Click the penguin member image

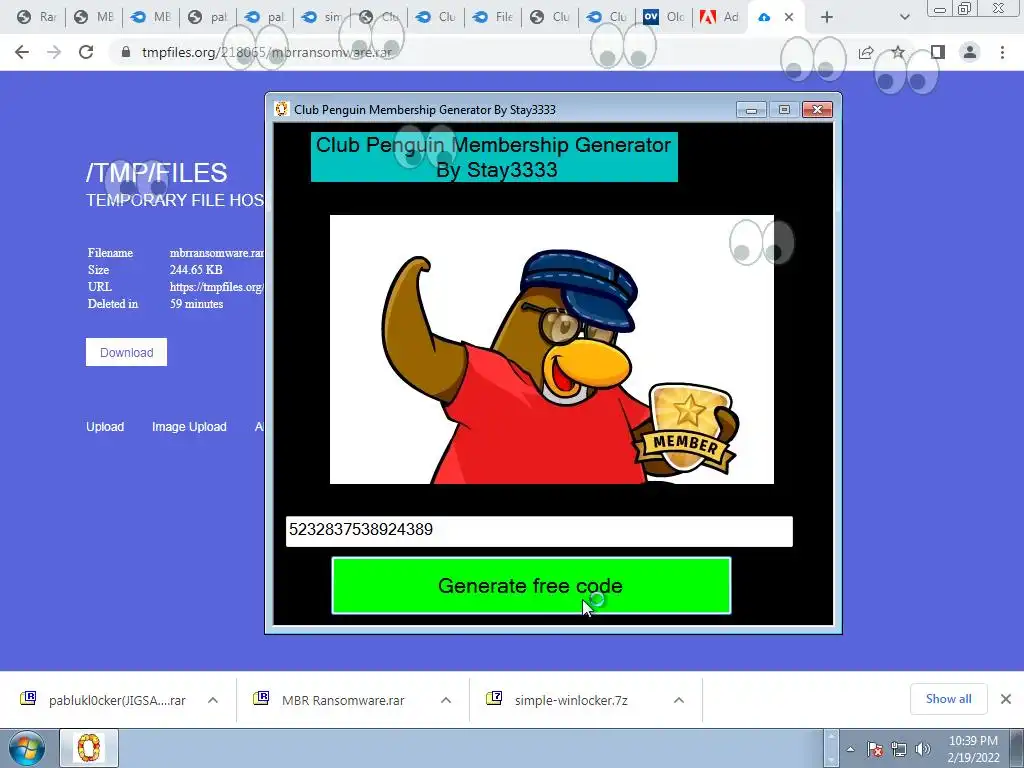coord(552,349)
